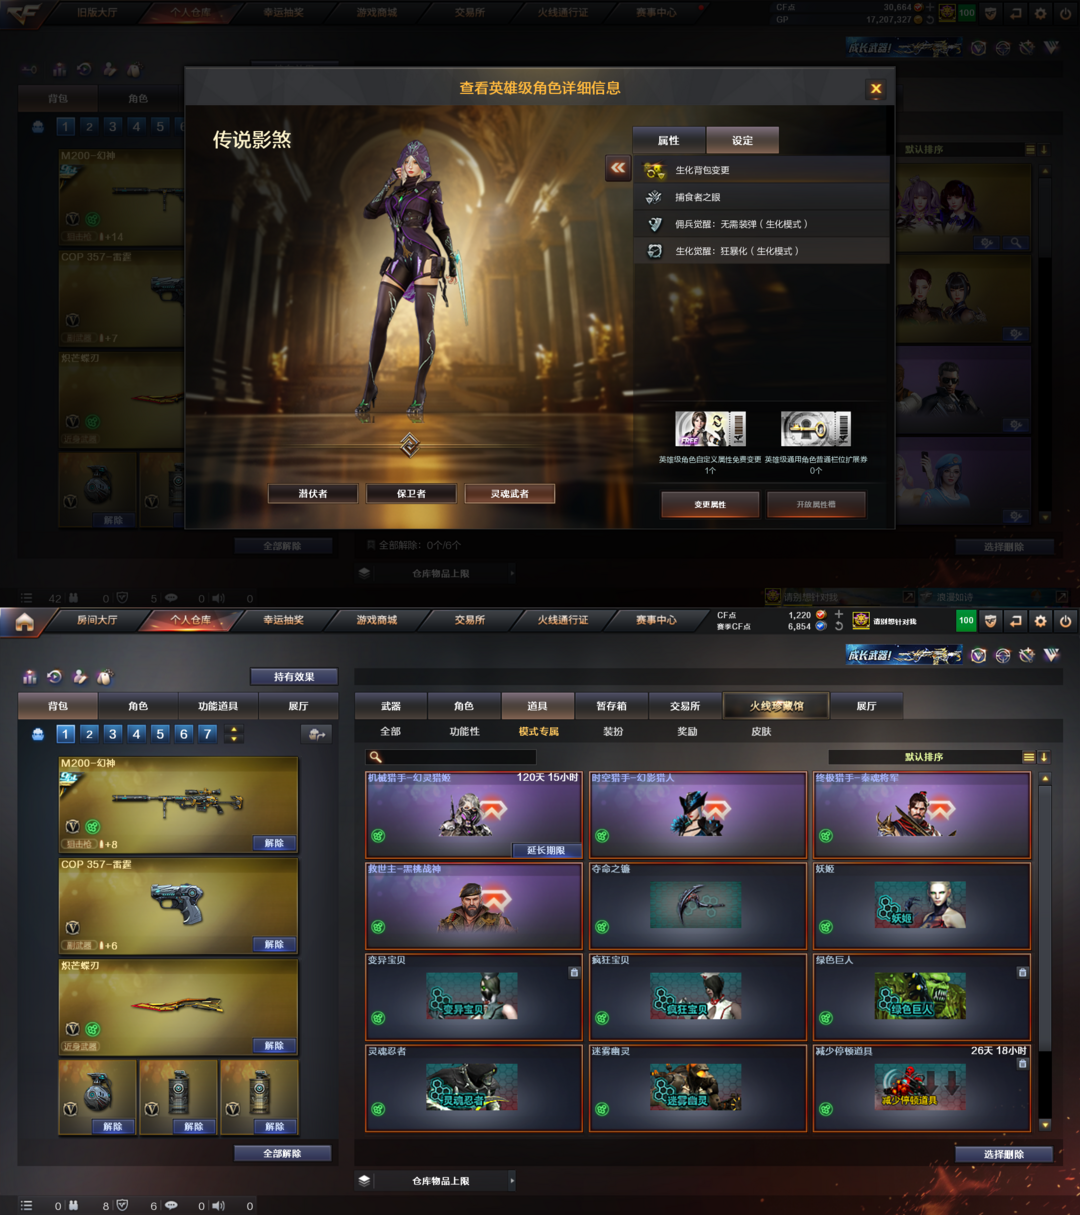
Task: Click the share icon right of bag slots
Action: tap(316, 734)
